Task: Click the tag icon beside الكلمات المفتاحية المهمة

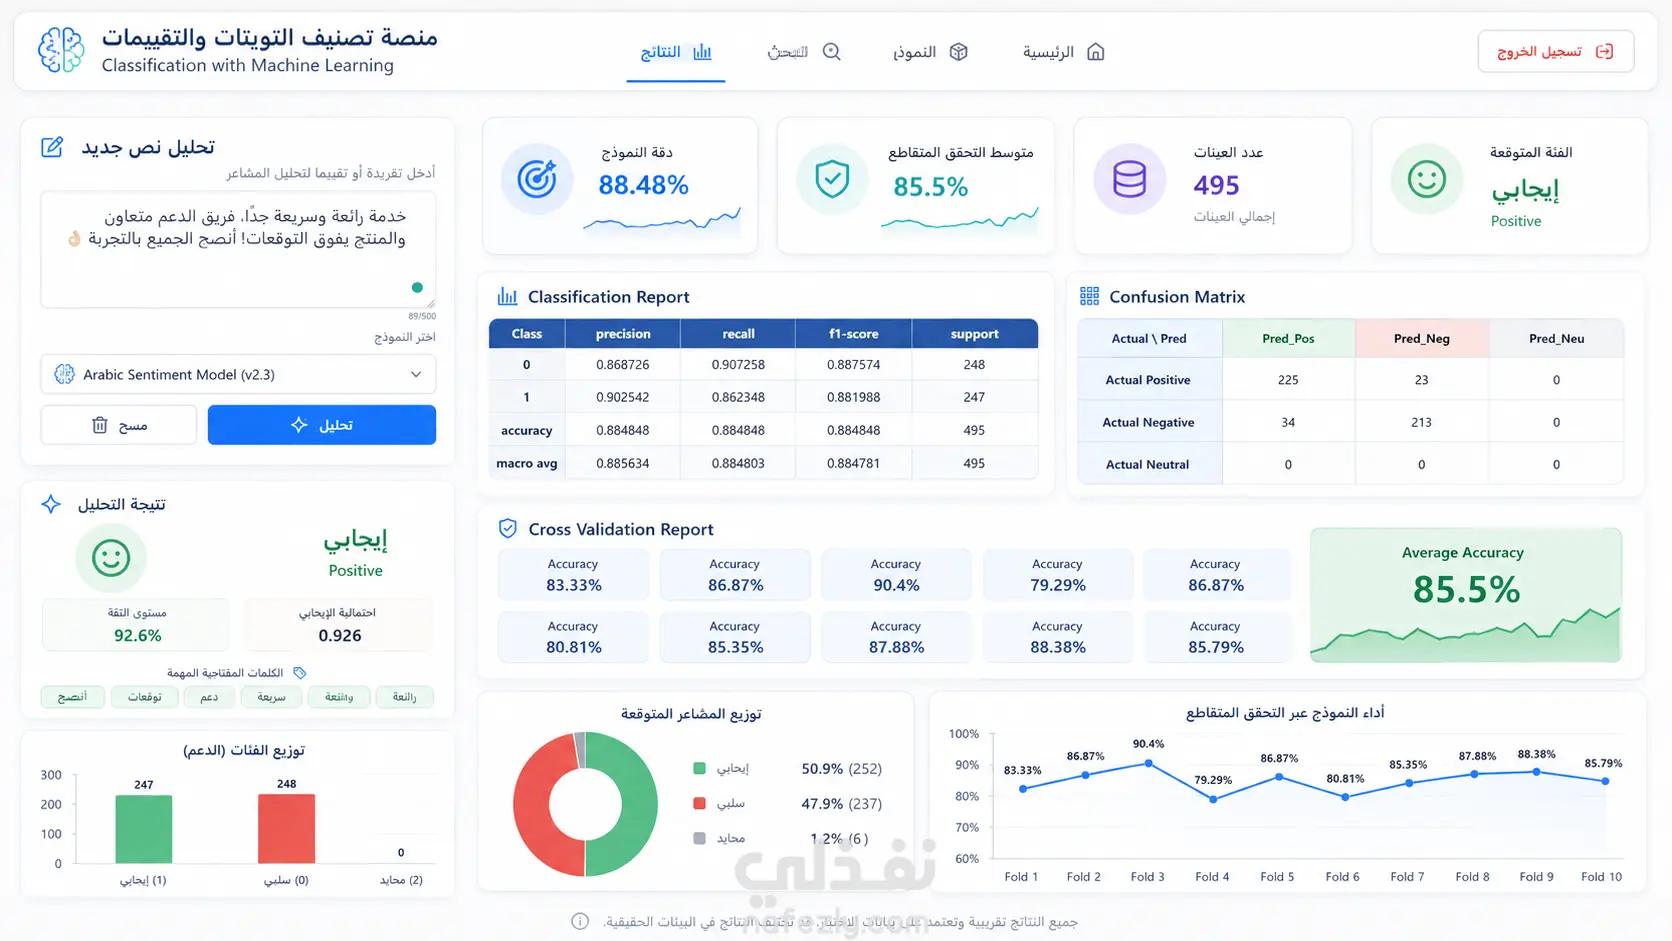Action: (299, 673)
